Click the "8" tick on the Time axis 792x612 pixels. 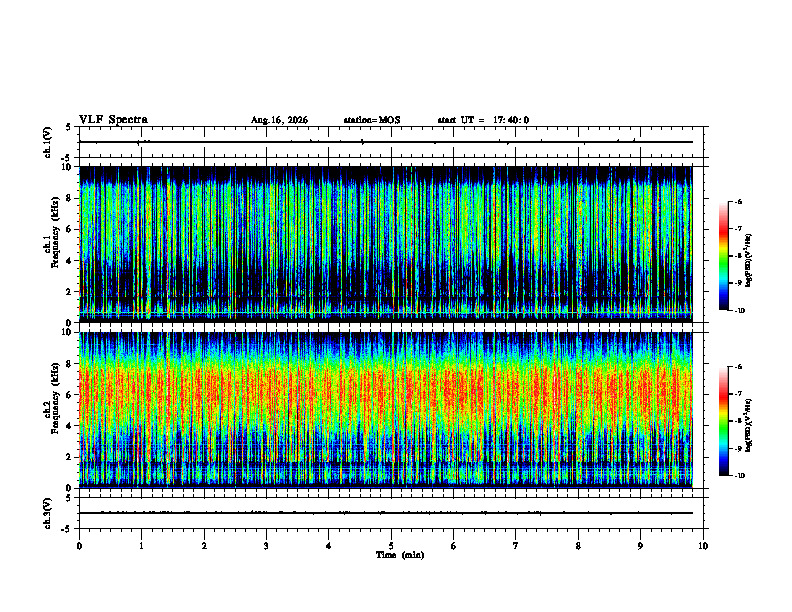tap(578, 546)
